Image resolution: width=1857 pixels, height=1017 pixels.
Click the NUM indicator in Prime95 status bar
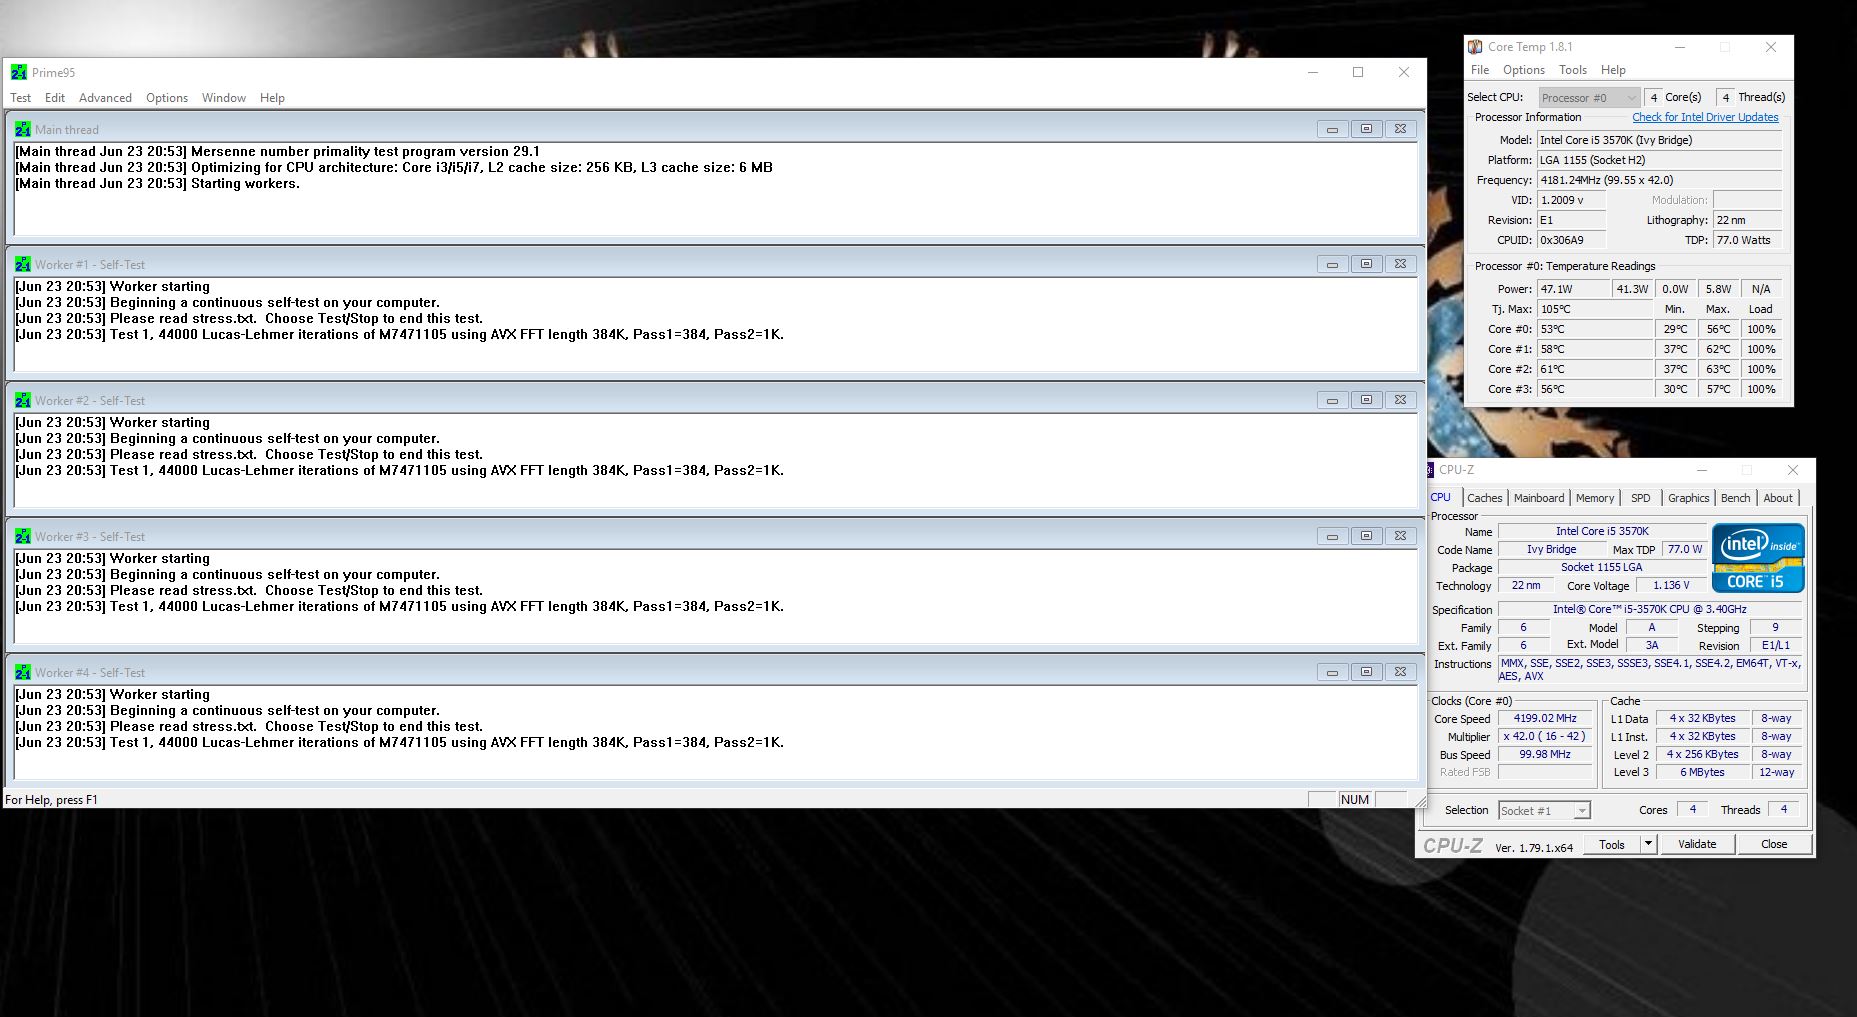coord(1355,799)
